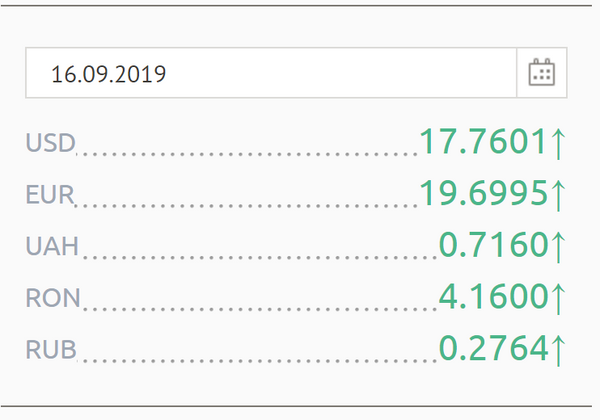Click the up arrow next to UAH rate

coord(558,247)
